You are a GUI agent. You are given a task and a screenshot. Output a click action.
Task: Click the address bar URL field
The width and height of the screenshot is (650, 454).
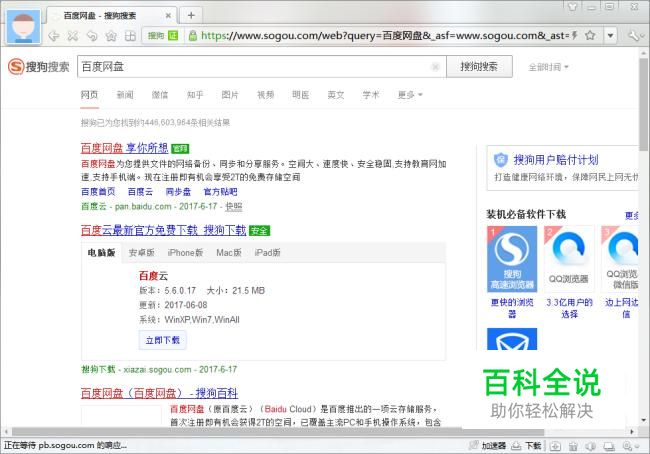[386, 36]
